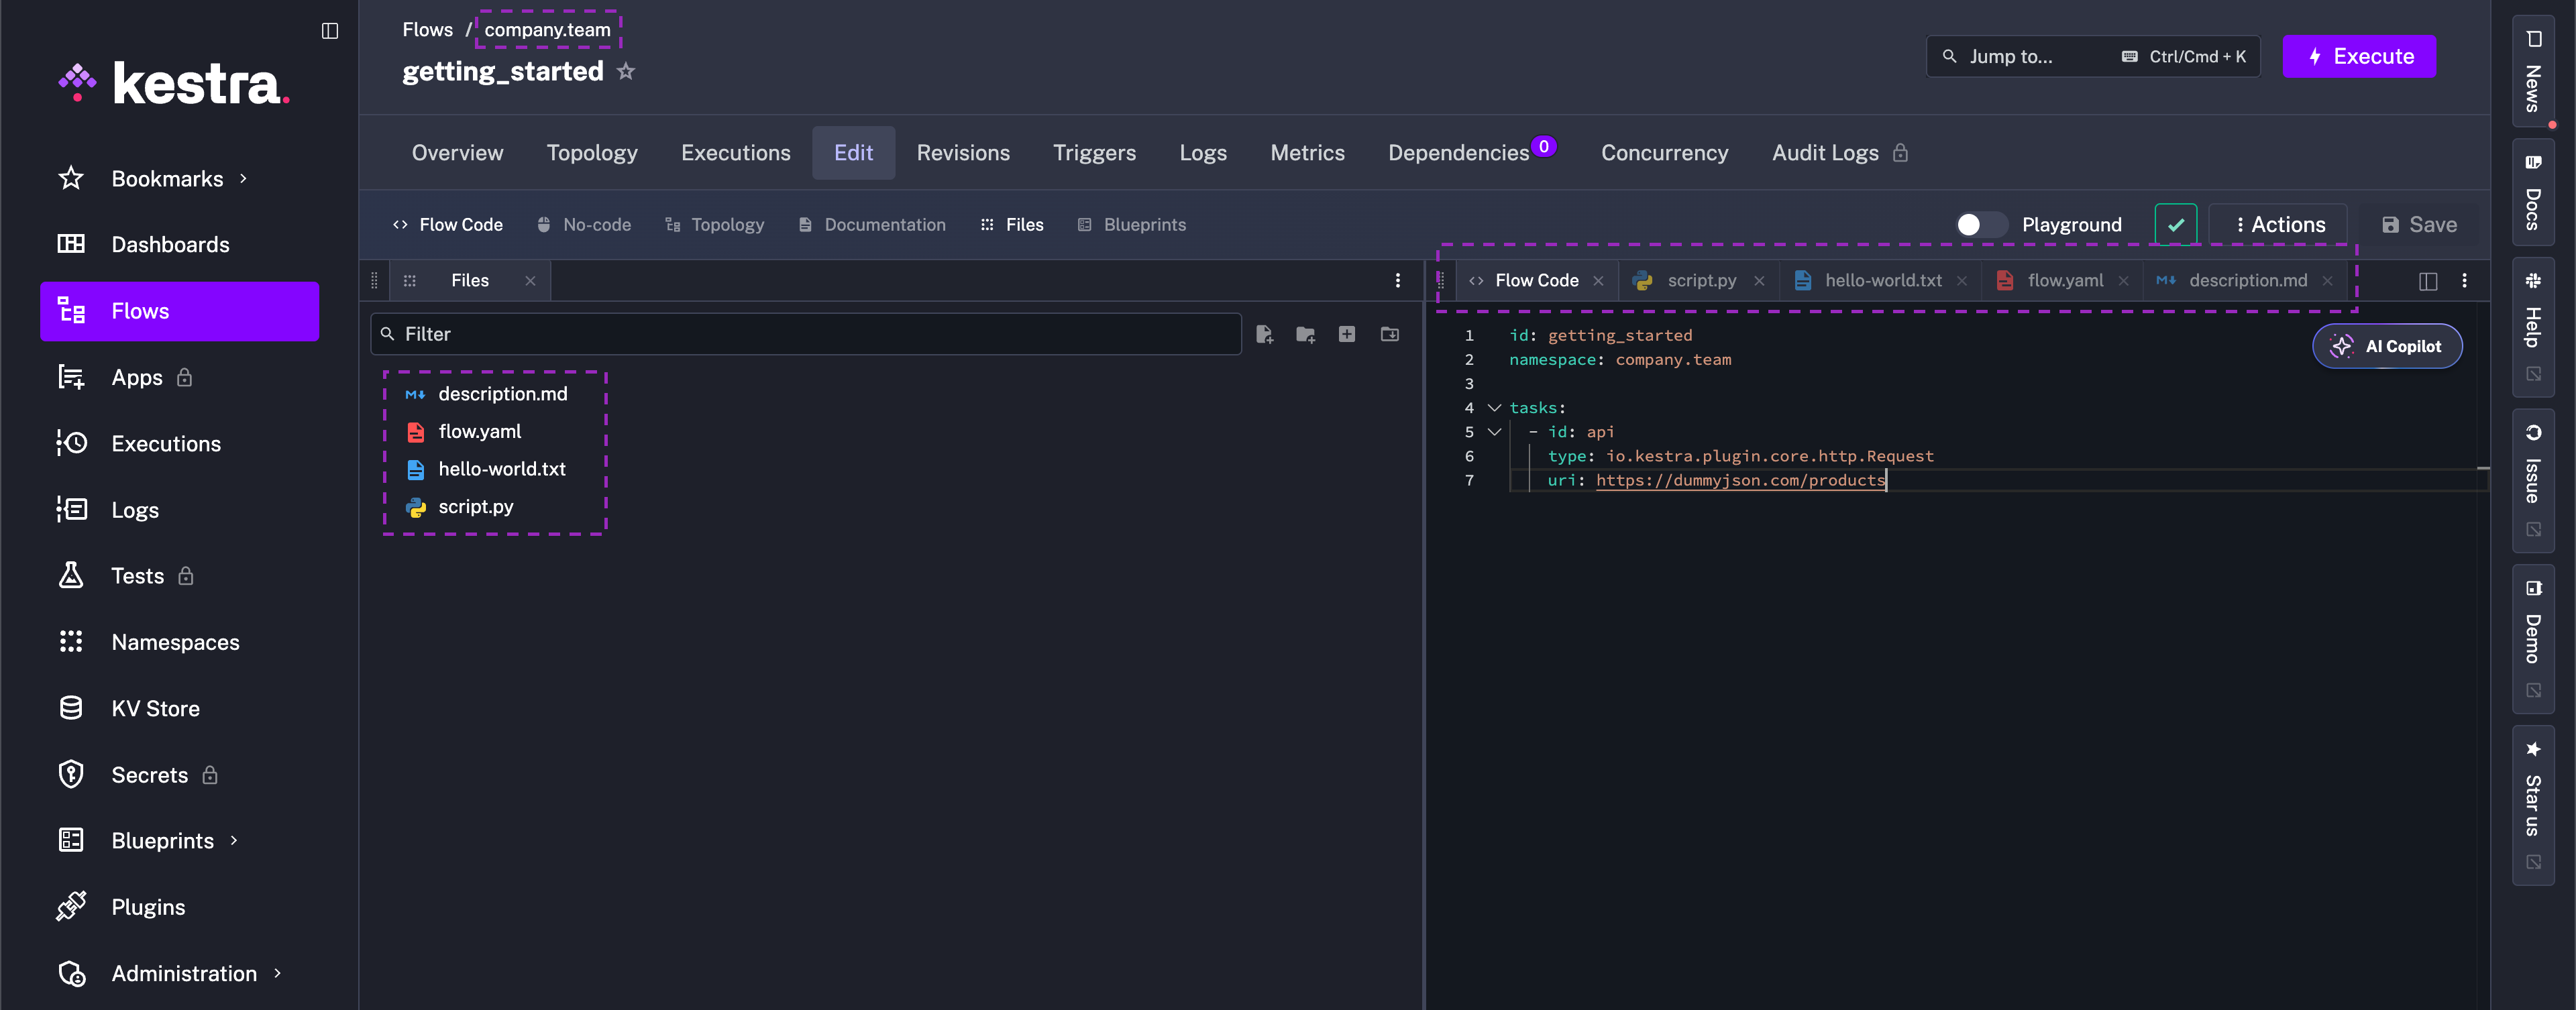Click the green validation checkmark next to Actions
2576x1010 pixels.
tap(2176, 224)
